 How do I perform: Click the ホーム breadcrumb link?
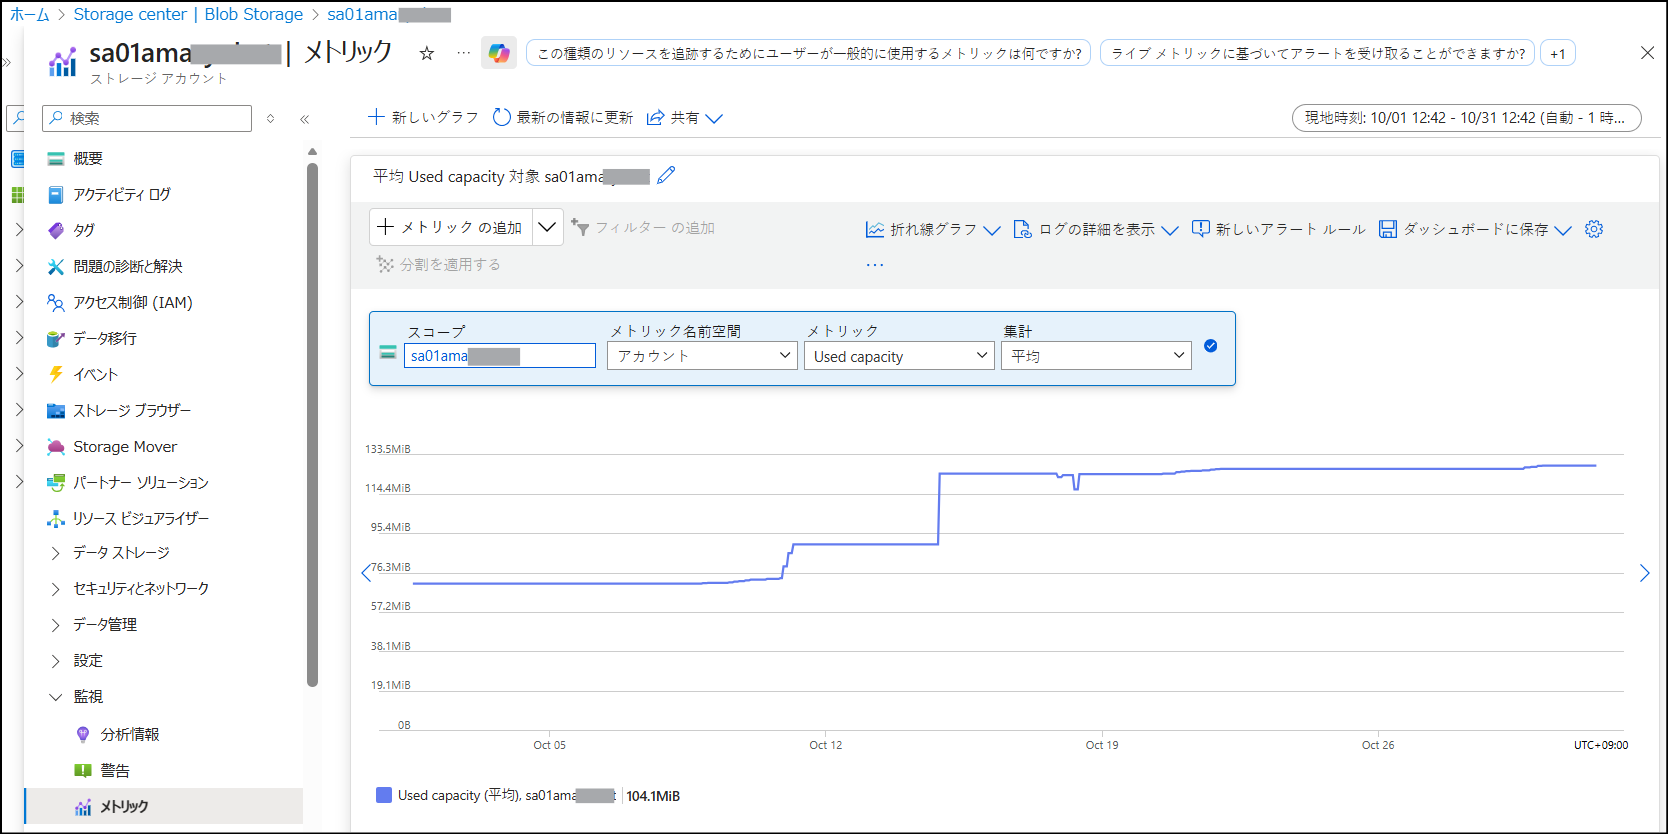30,14
